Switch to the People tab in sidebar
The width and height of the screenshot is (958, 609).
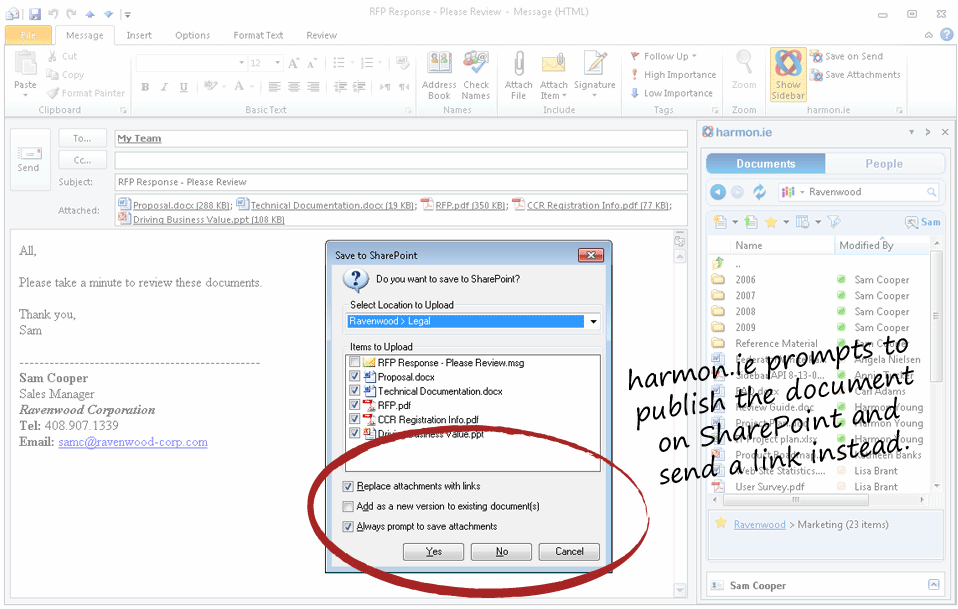click(x=883, y=164)
